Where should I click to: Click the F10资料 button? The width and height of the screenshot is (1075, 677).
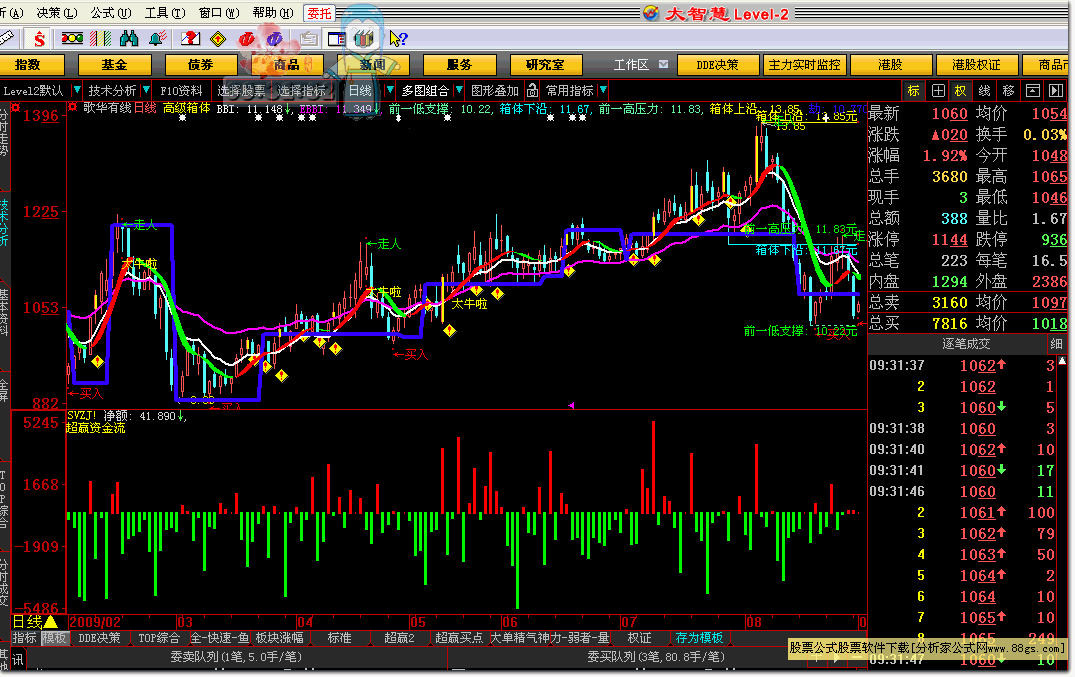(181, 91)
